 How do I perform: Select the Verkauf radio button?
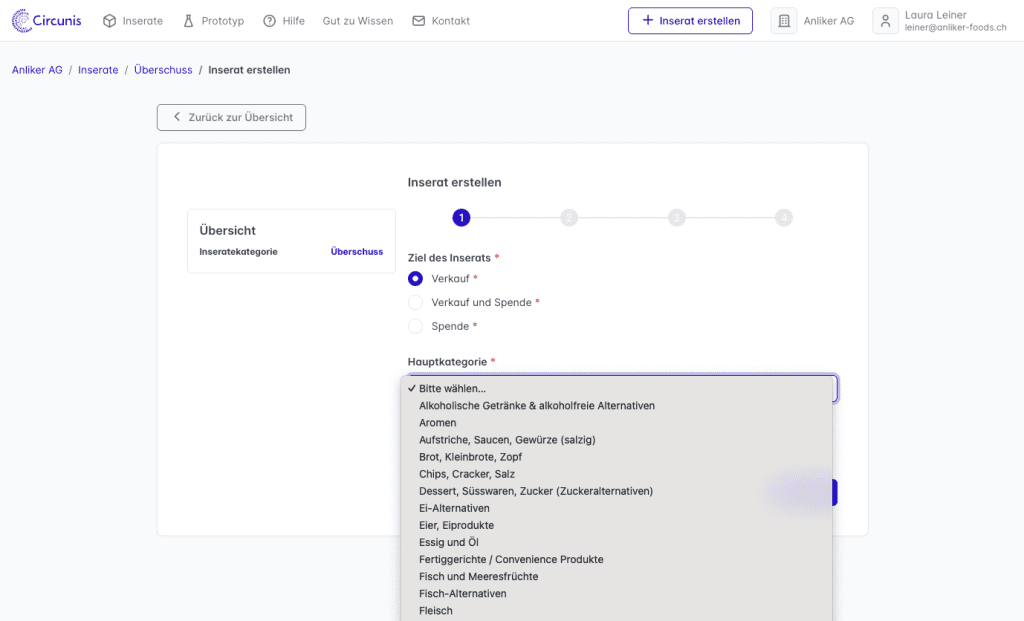(x=415, y=278)
